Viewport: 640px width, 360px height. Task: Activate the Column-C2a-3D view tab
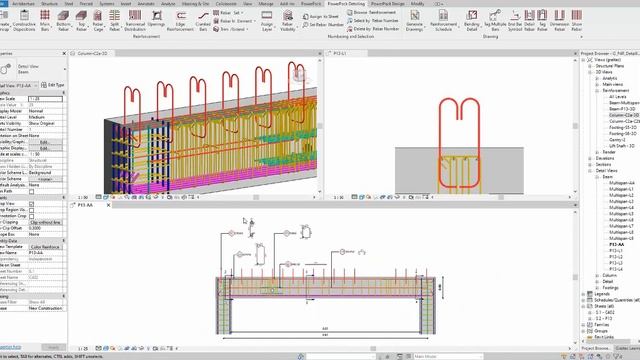92,53
